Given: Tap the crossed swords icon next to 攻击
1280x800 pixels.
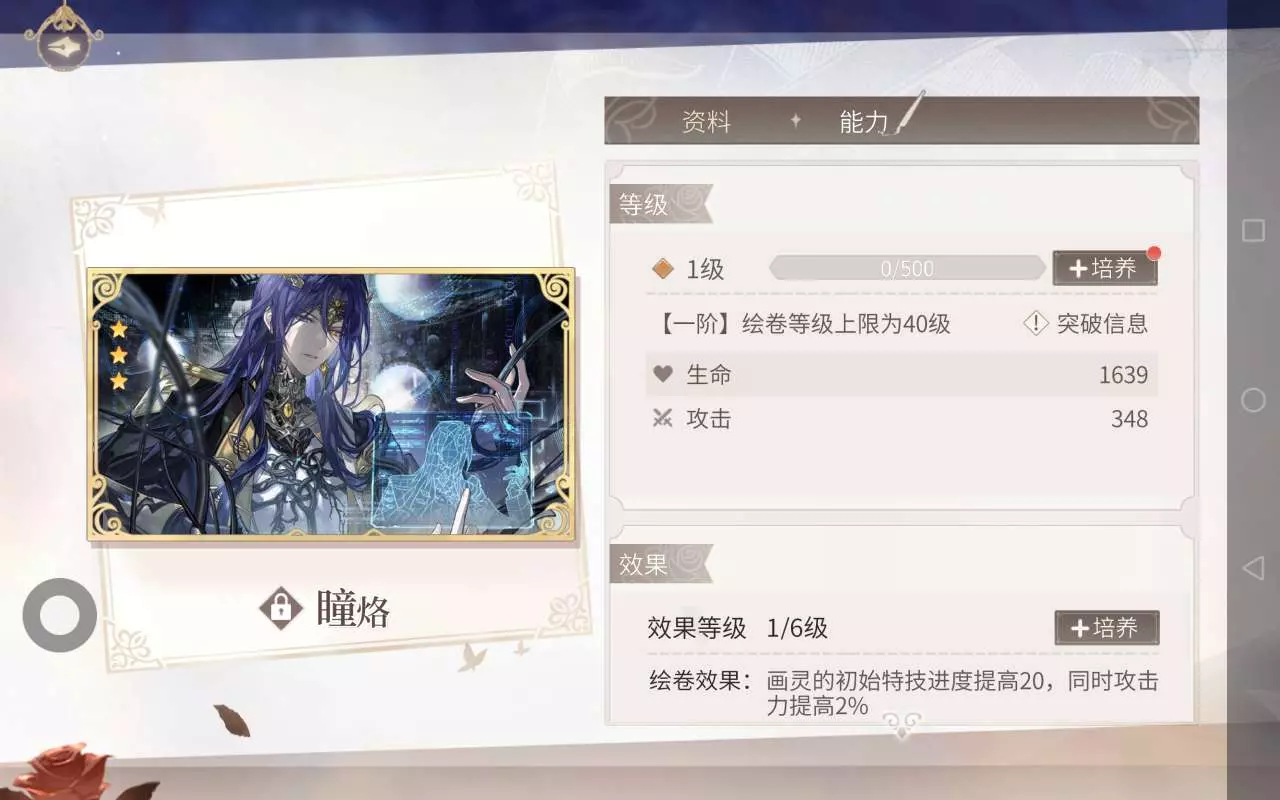Looking at the screenshot, I should (x=662, y=419).
